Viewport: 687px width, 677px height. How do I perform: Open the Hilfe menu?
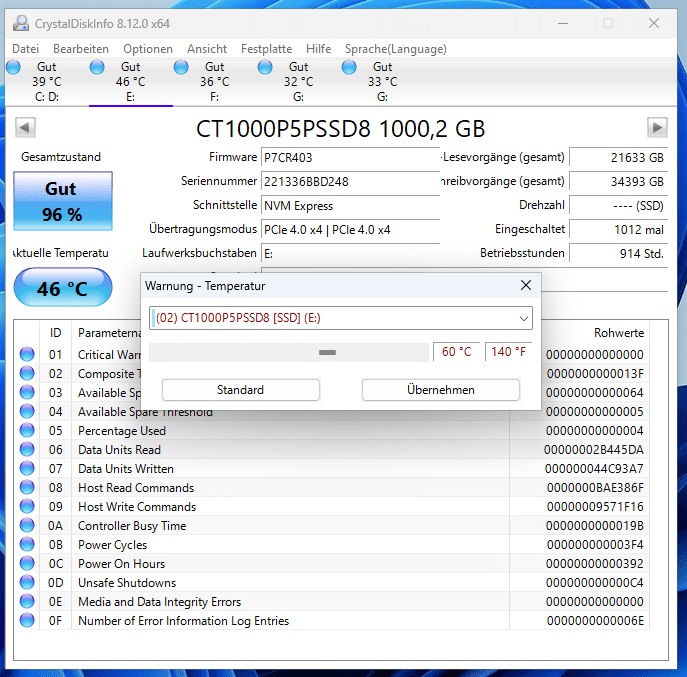319,49
